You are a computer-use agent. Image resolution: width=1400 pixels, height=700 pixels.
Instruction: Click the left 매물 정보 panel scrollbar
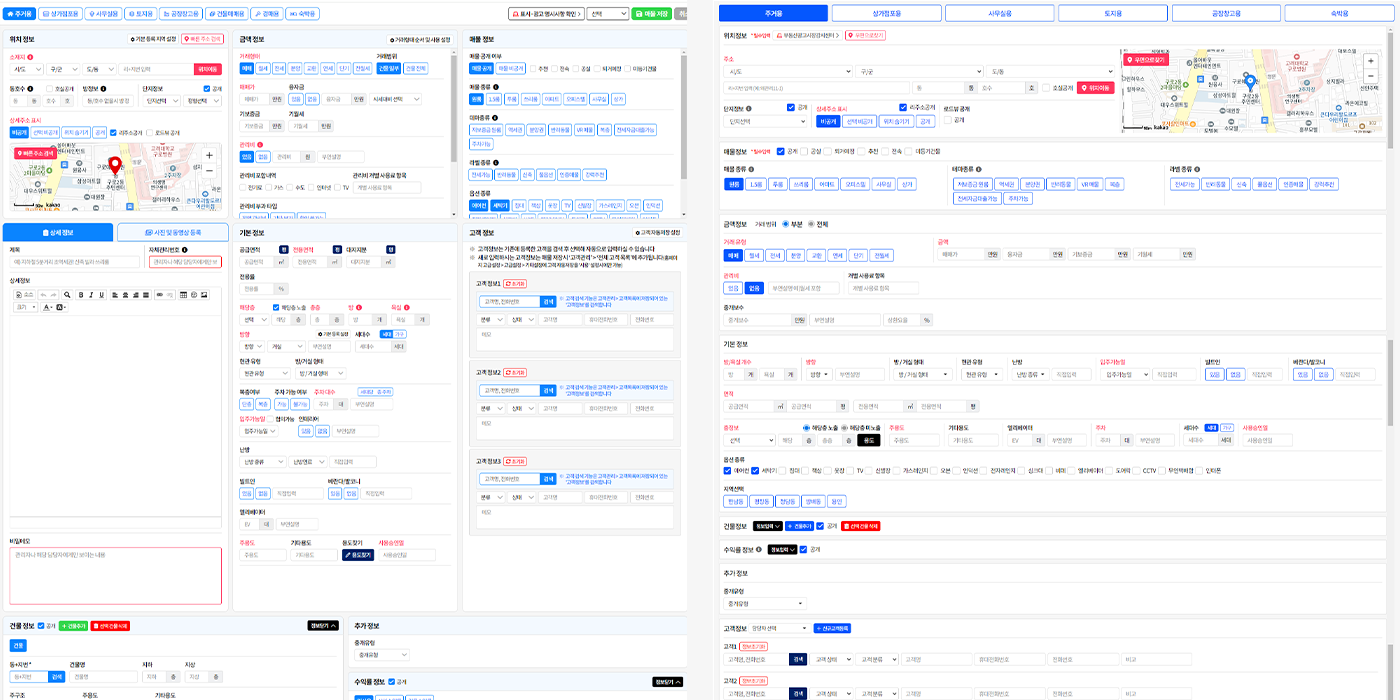[684, 117]
